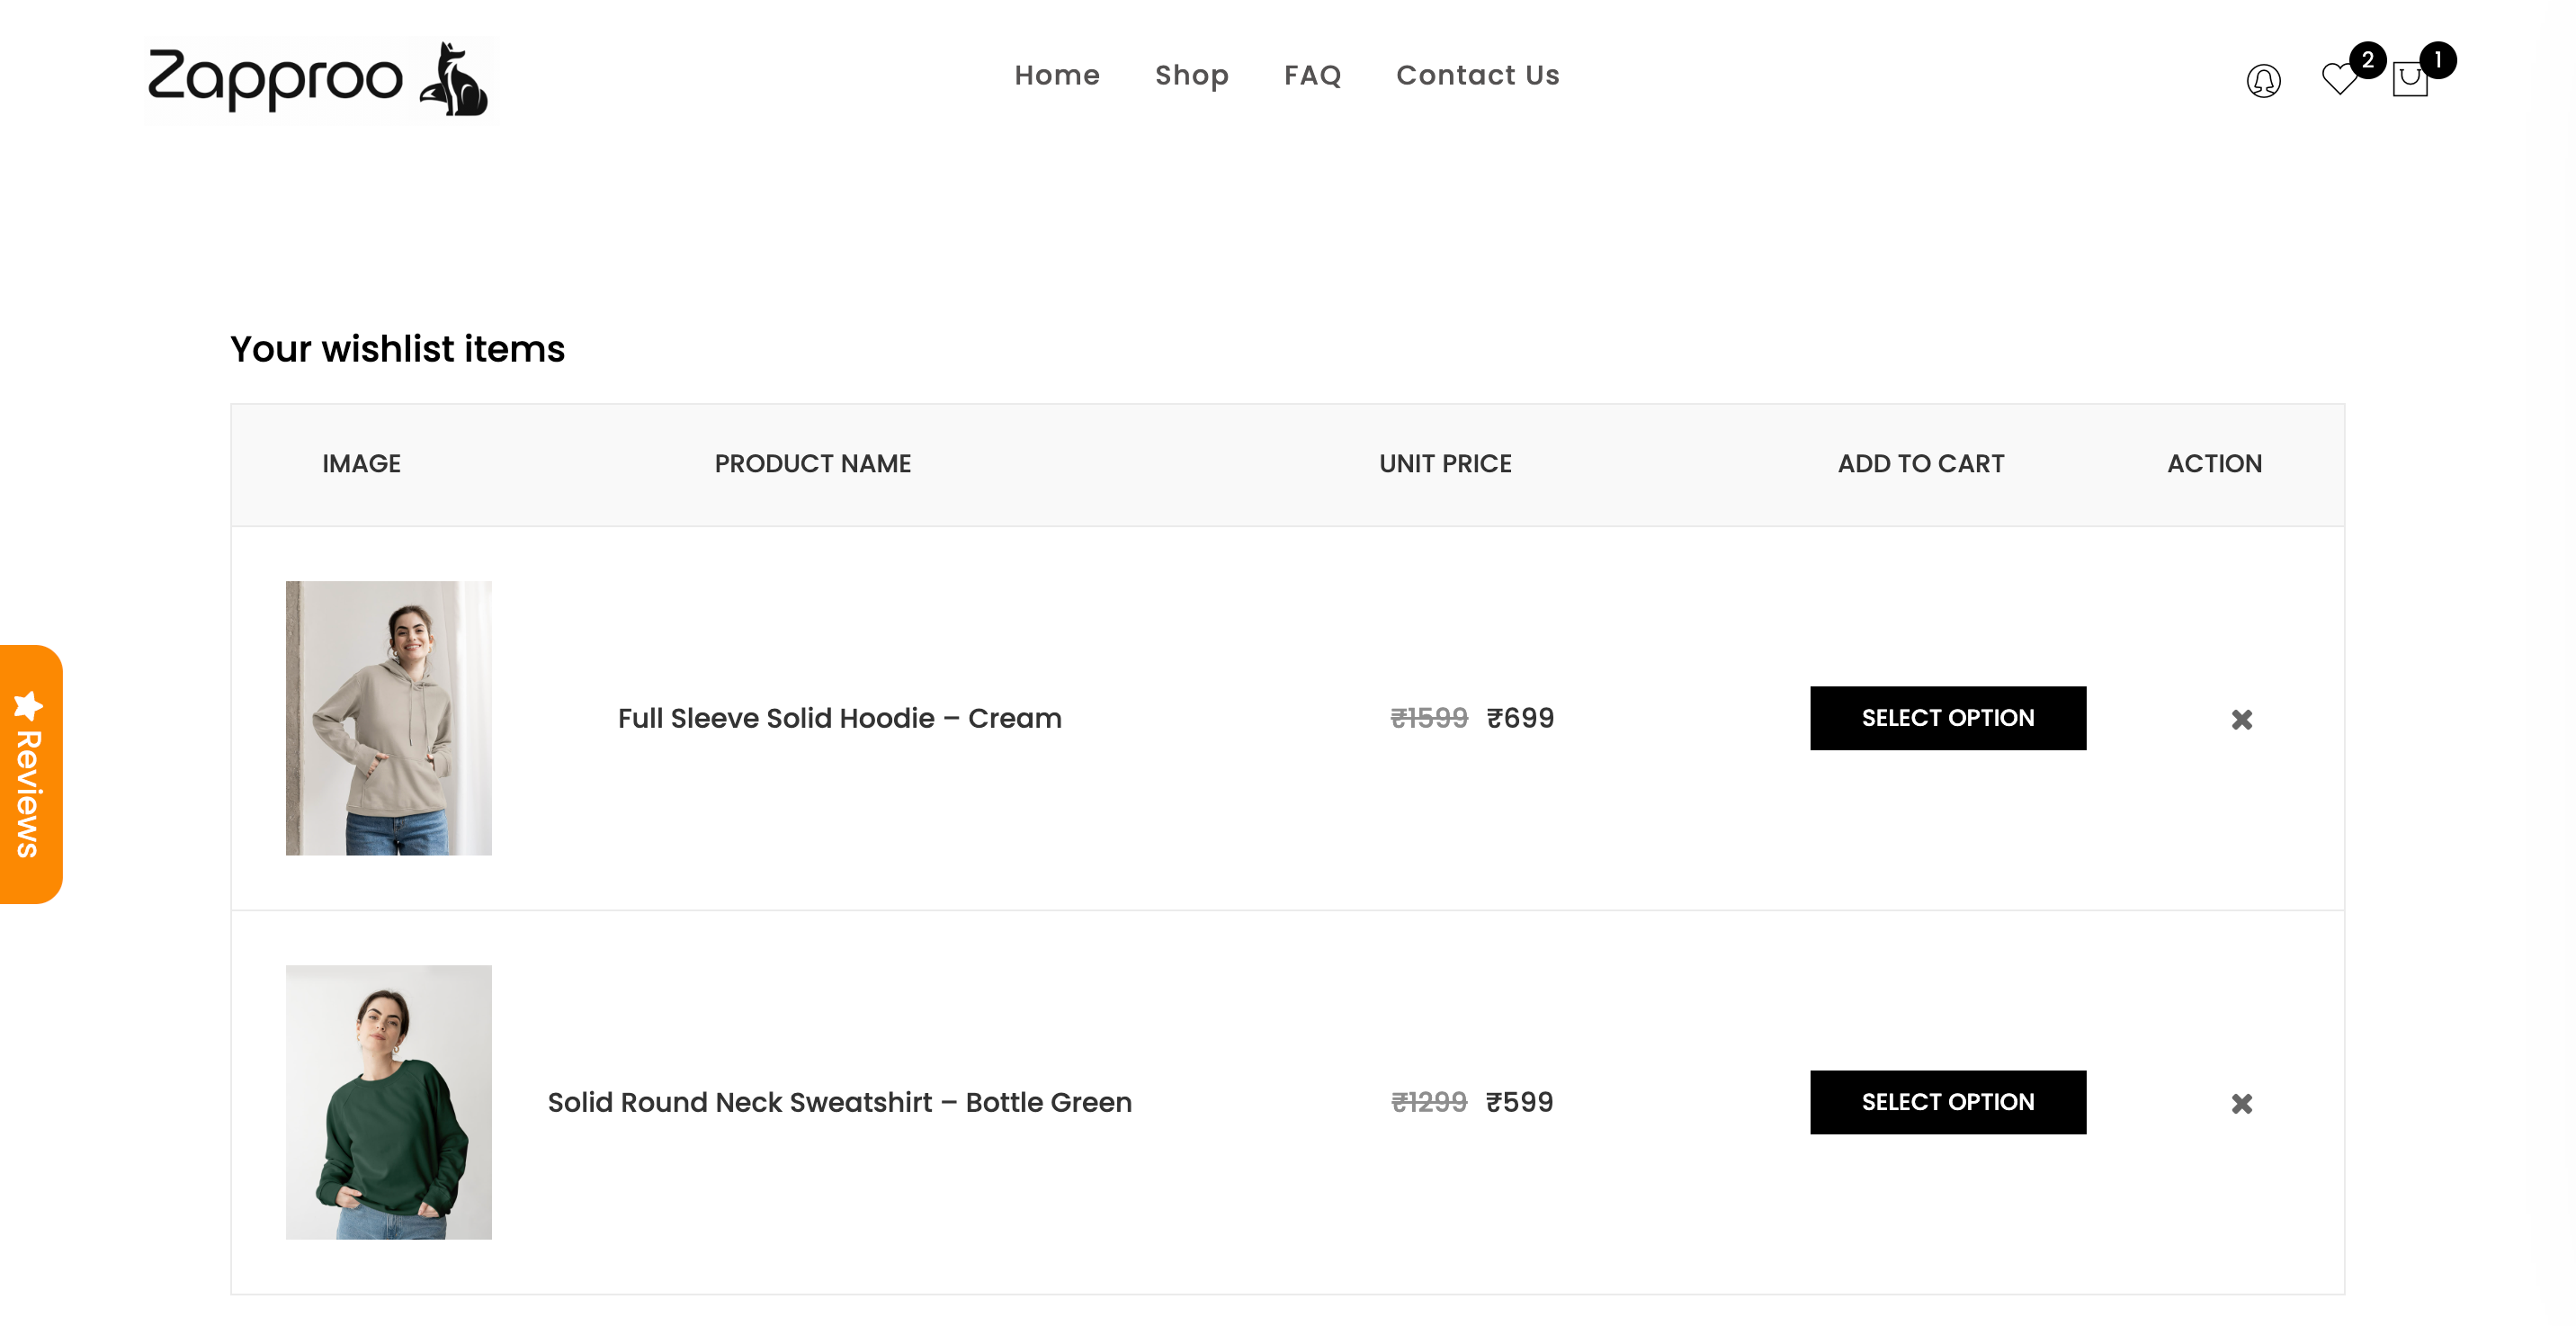The image size is (2576, 1326).
Task: Navigate to the FAQ page
Action: tap(1312, 75)
